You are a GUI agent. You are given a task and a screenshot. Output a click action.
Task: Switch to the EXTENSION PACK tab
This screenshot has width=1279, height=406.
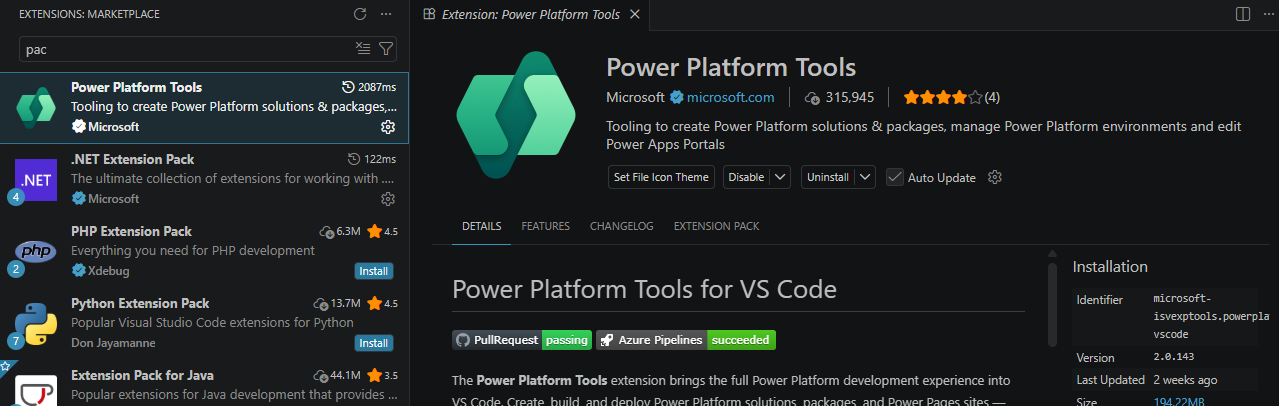click(716, 227)
